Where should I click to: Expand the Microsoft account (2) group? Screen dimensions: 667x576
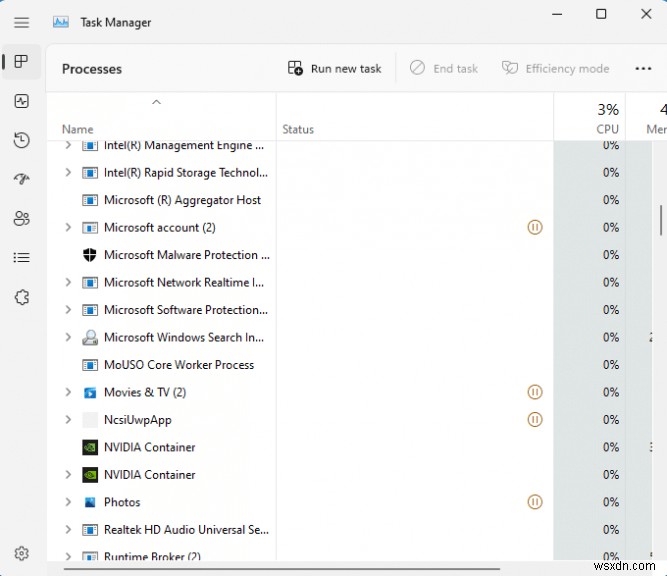pos(68,227)
